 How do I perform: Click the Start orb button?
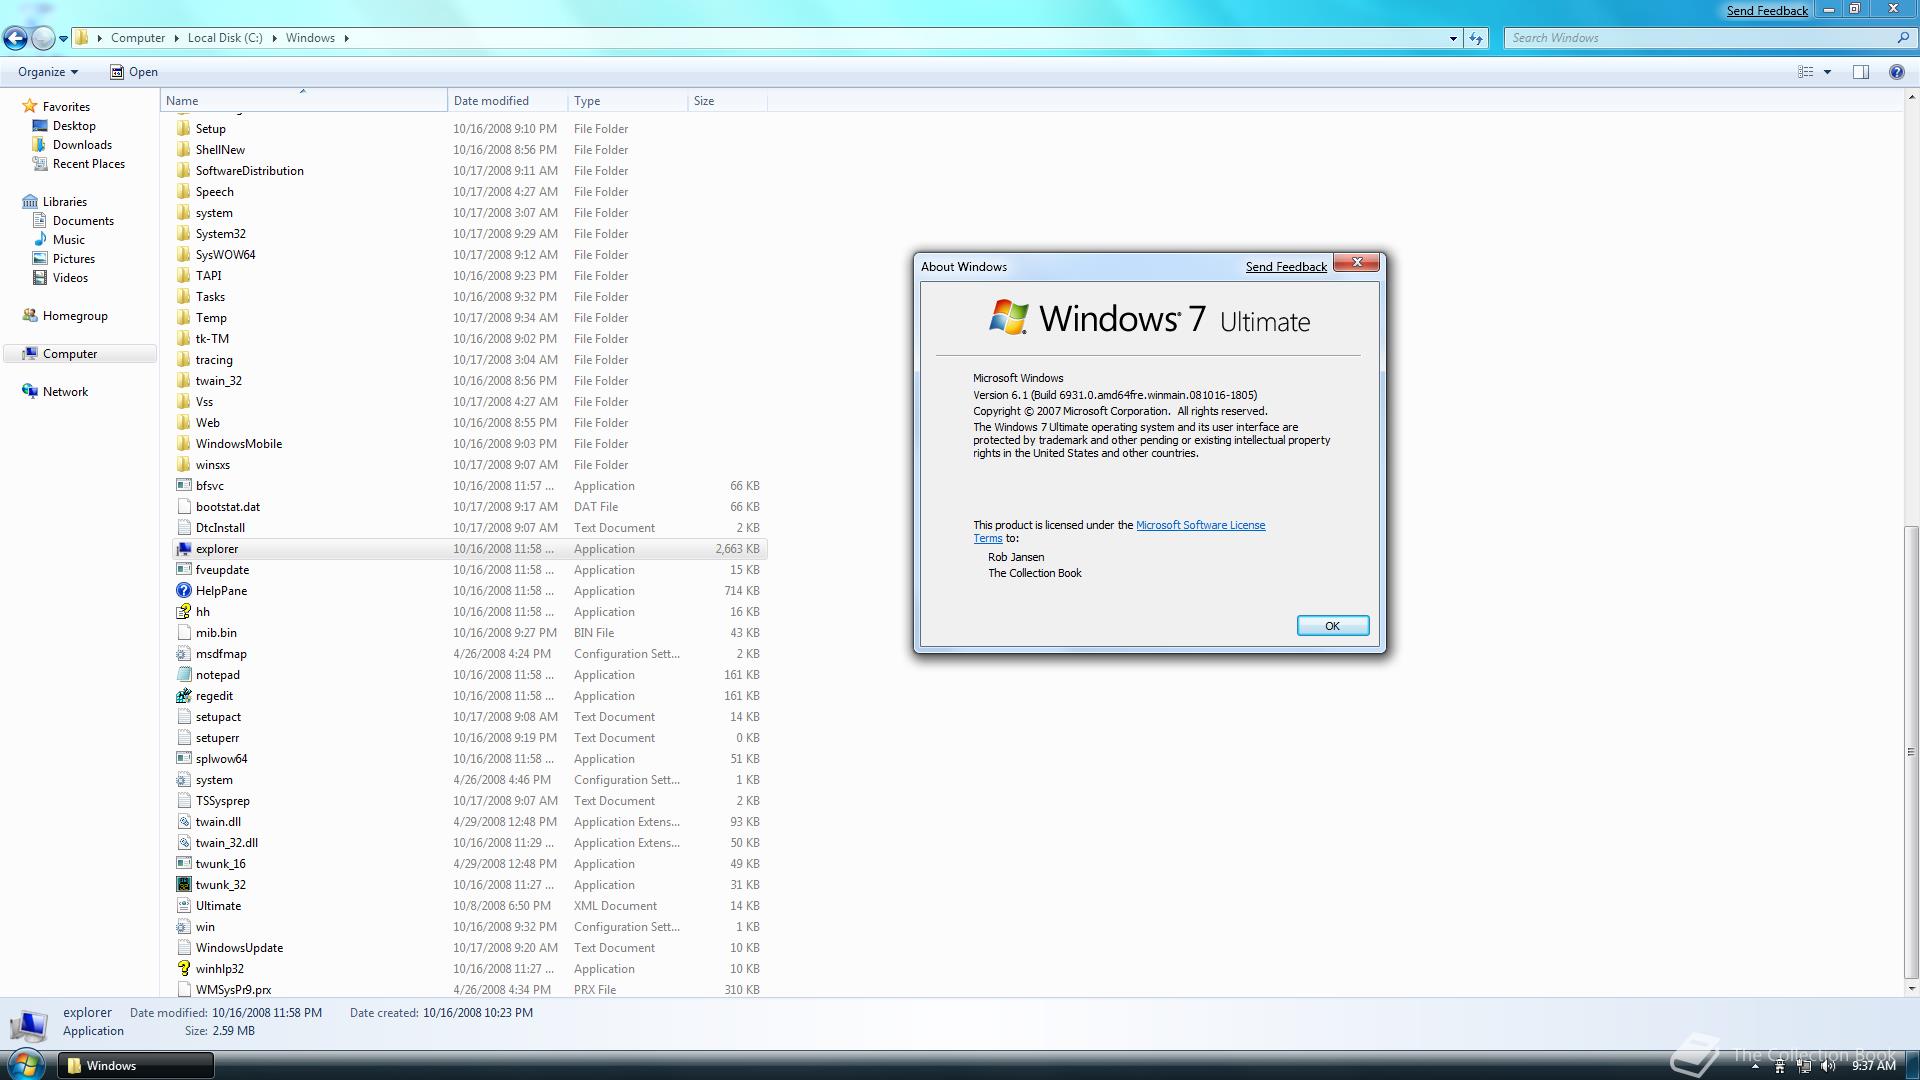coord(25,1065)
